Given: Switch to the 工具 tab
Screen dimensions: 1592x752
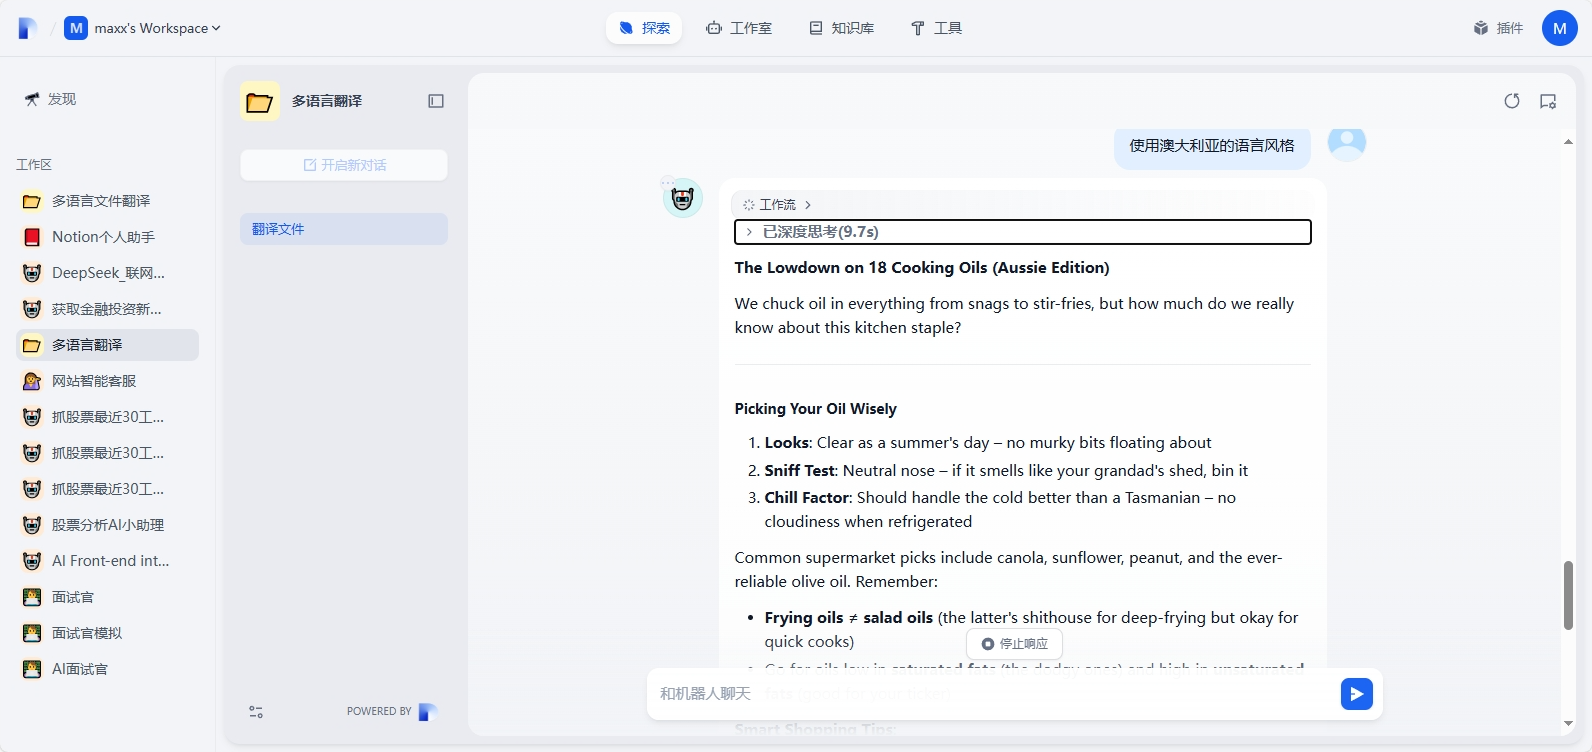Looking at the screenshot, I should tap(936, 28).
